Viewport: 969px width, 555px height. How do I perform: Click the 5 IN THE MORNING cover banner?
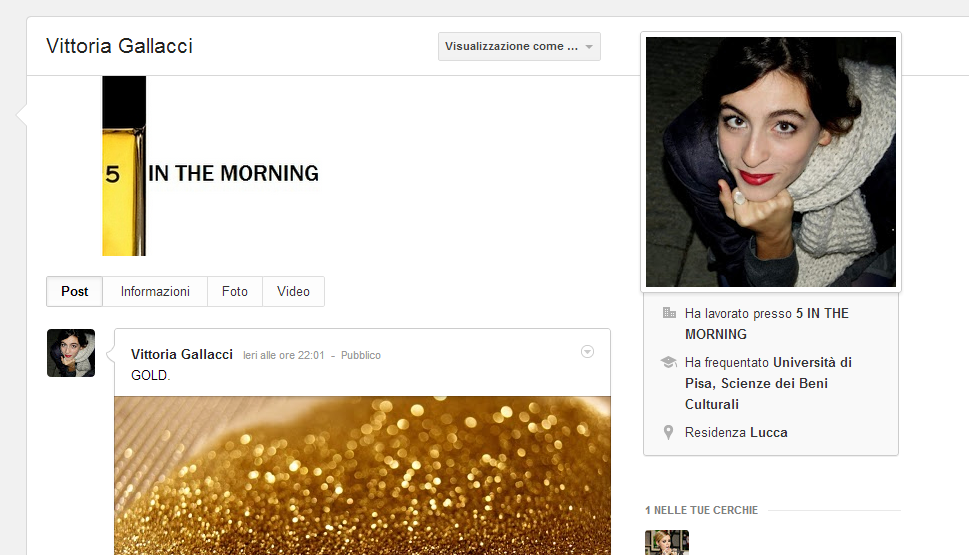click(x=211, y=166)
